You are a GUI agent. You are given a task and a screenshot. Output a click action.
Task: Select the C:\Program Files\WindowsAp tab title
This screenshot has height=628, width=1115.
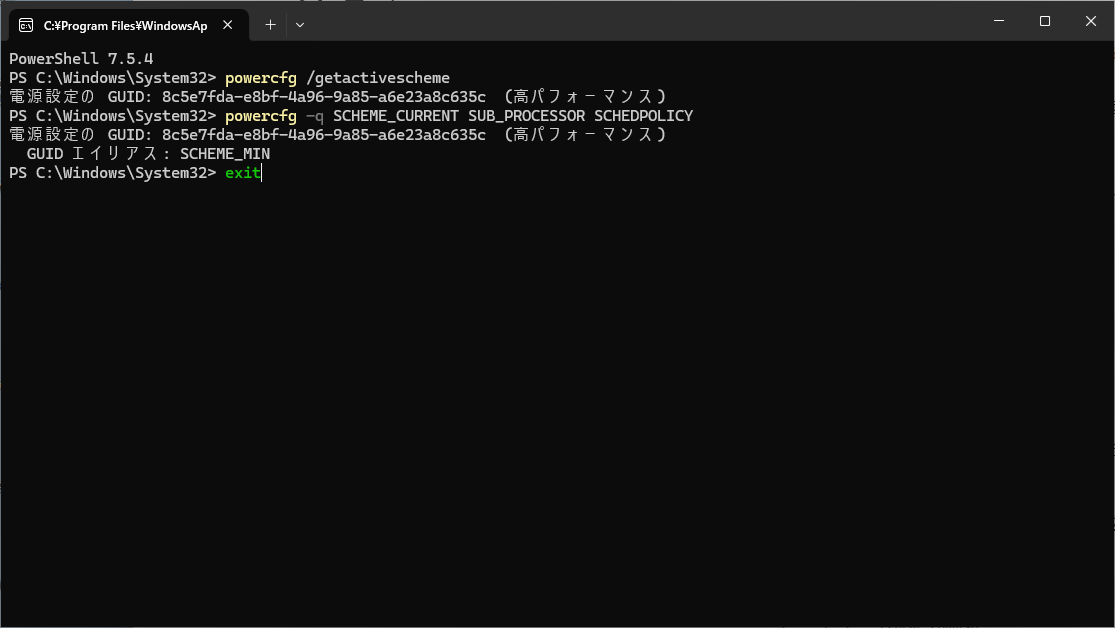pyautogui.click(x=125, y=25)
